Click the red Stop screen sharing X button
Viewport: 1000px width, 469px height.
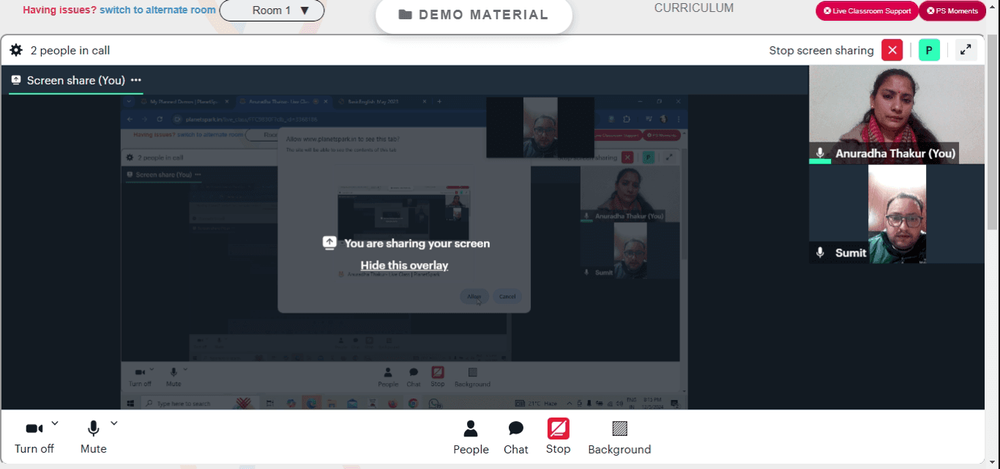click(x=892, y=50)
